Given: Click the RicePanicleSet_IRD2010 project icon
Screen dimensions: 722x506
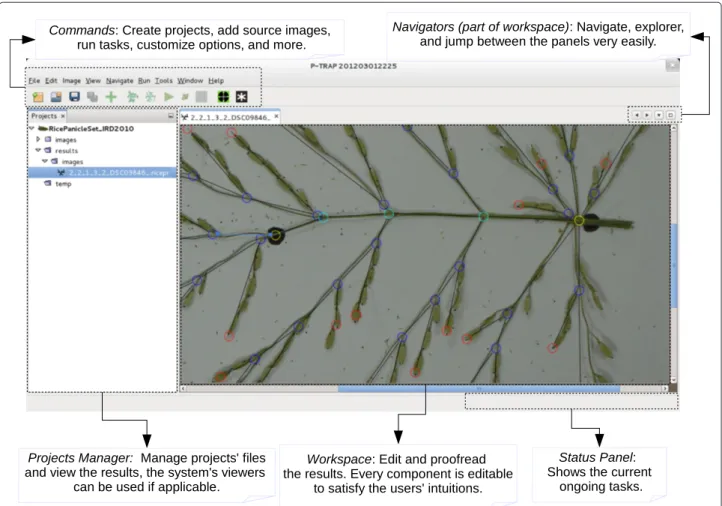Looking at the screenshot, I should click(x=43, y=128).
